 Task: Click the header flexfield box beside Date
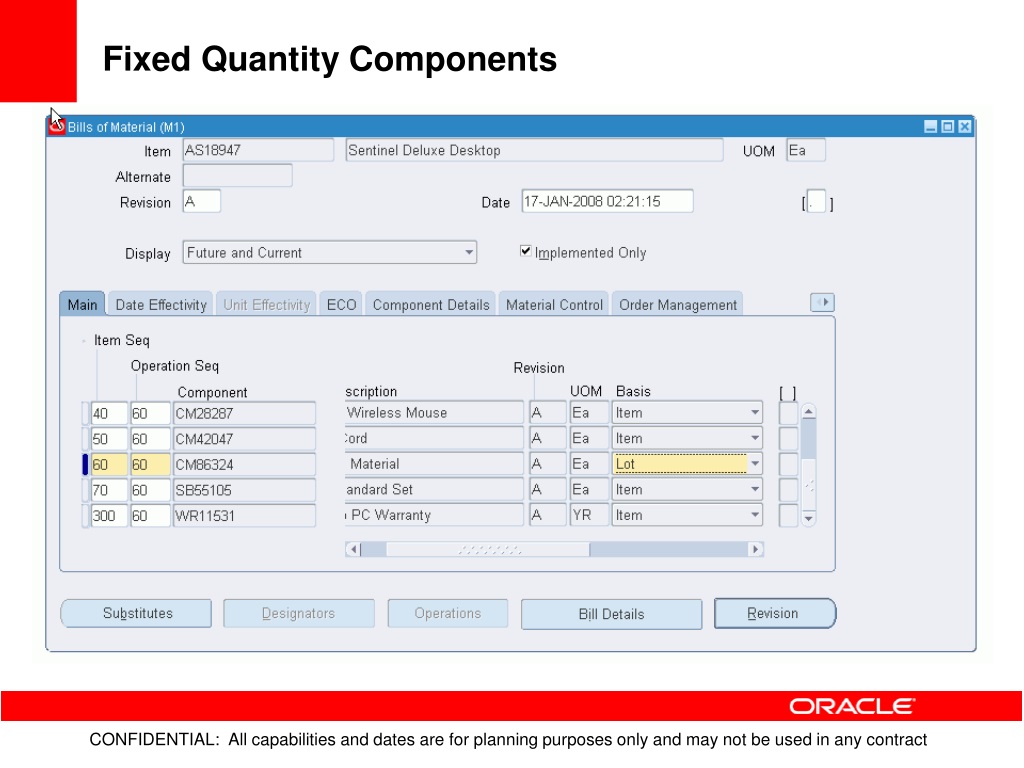click(816, 201)
